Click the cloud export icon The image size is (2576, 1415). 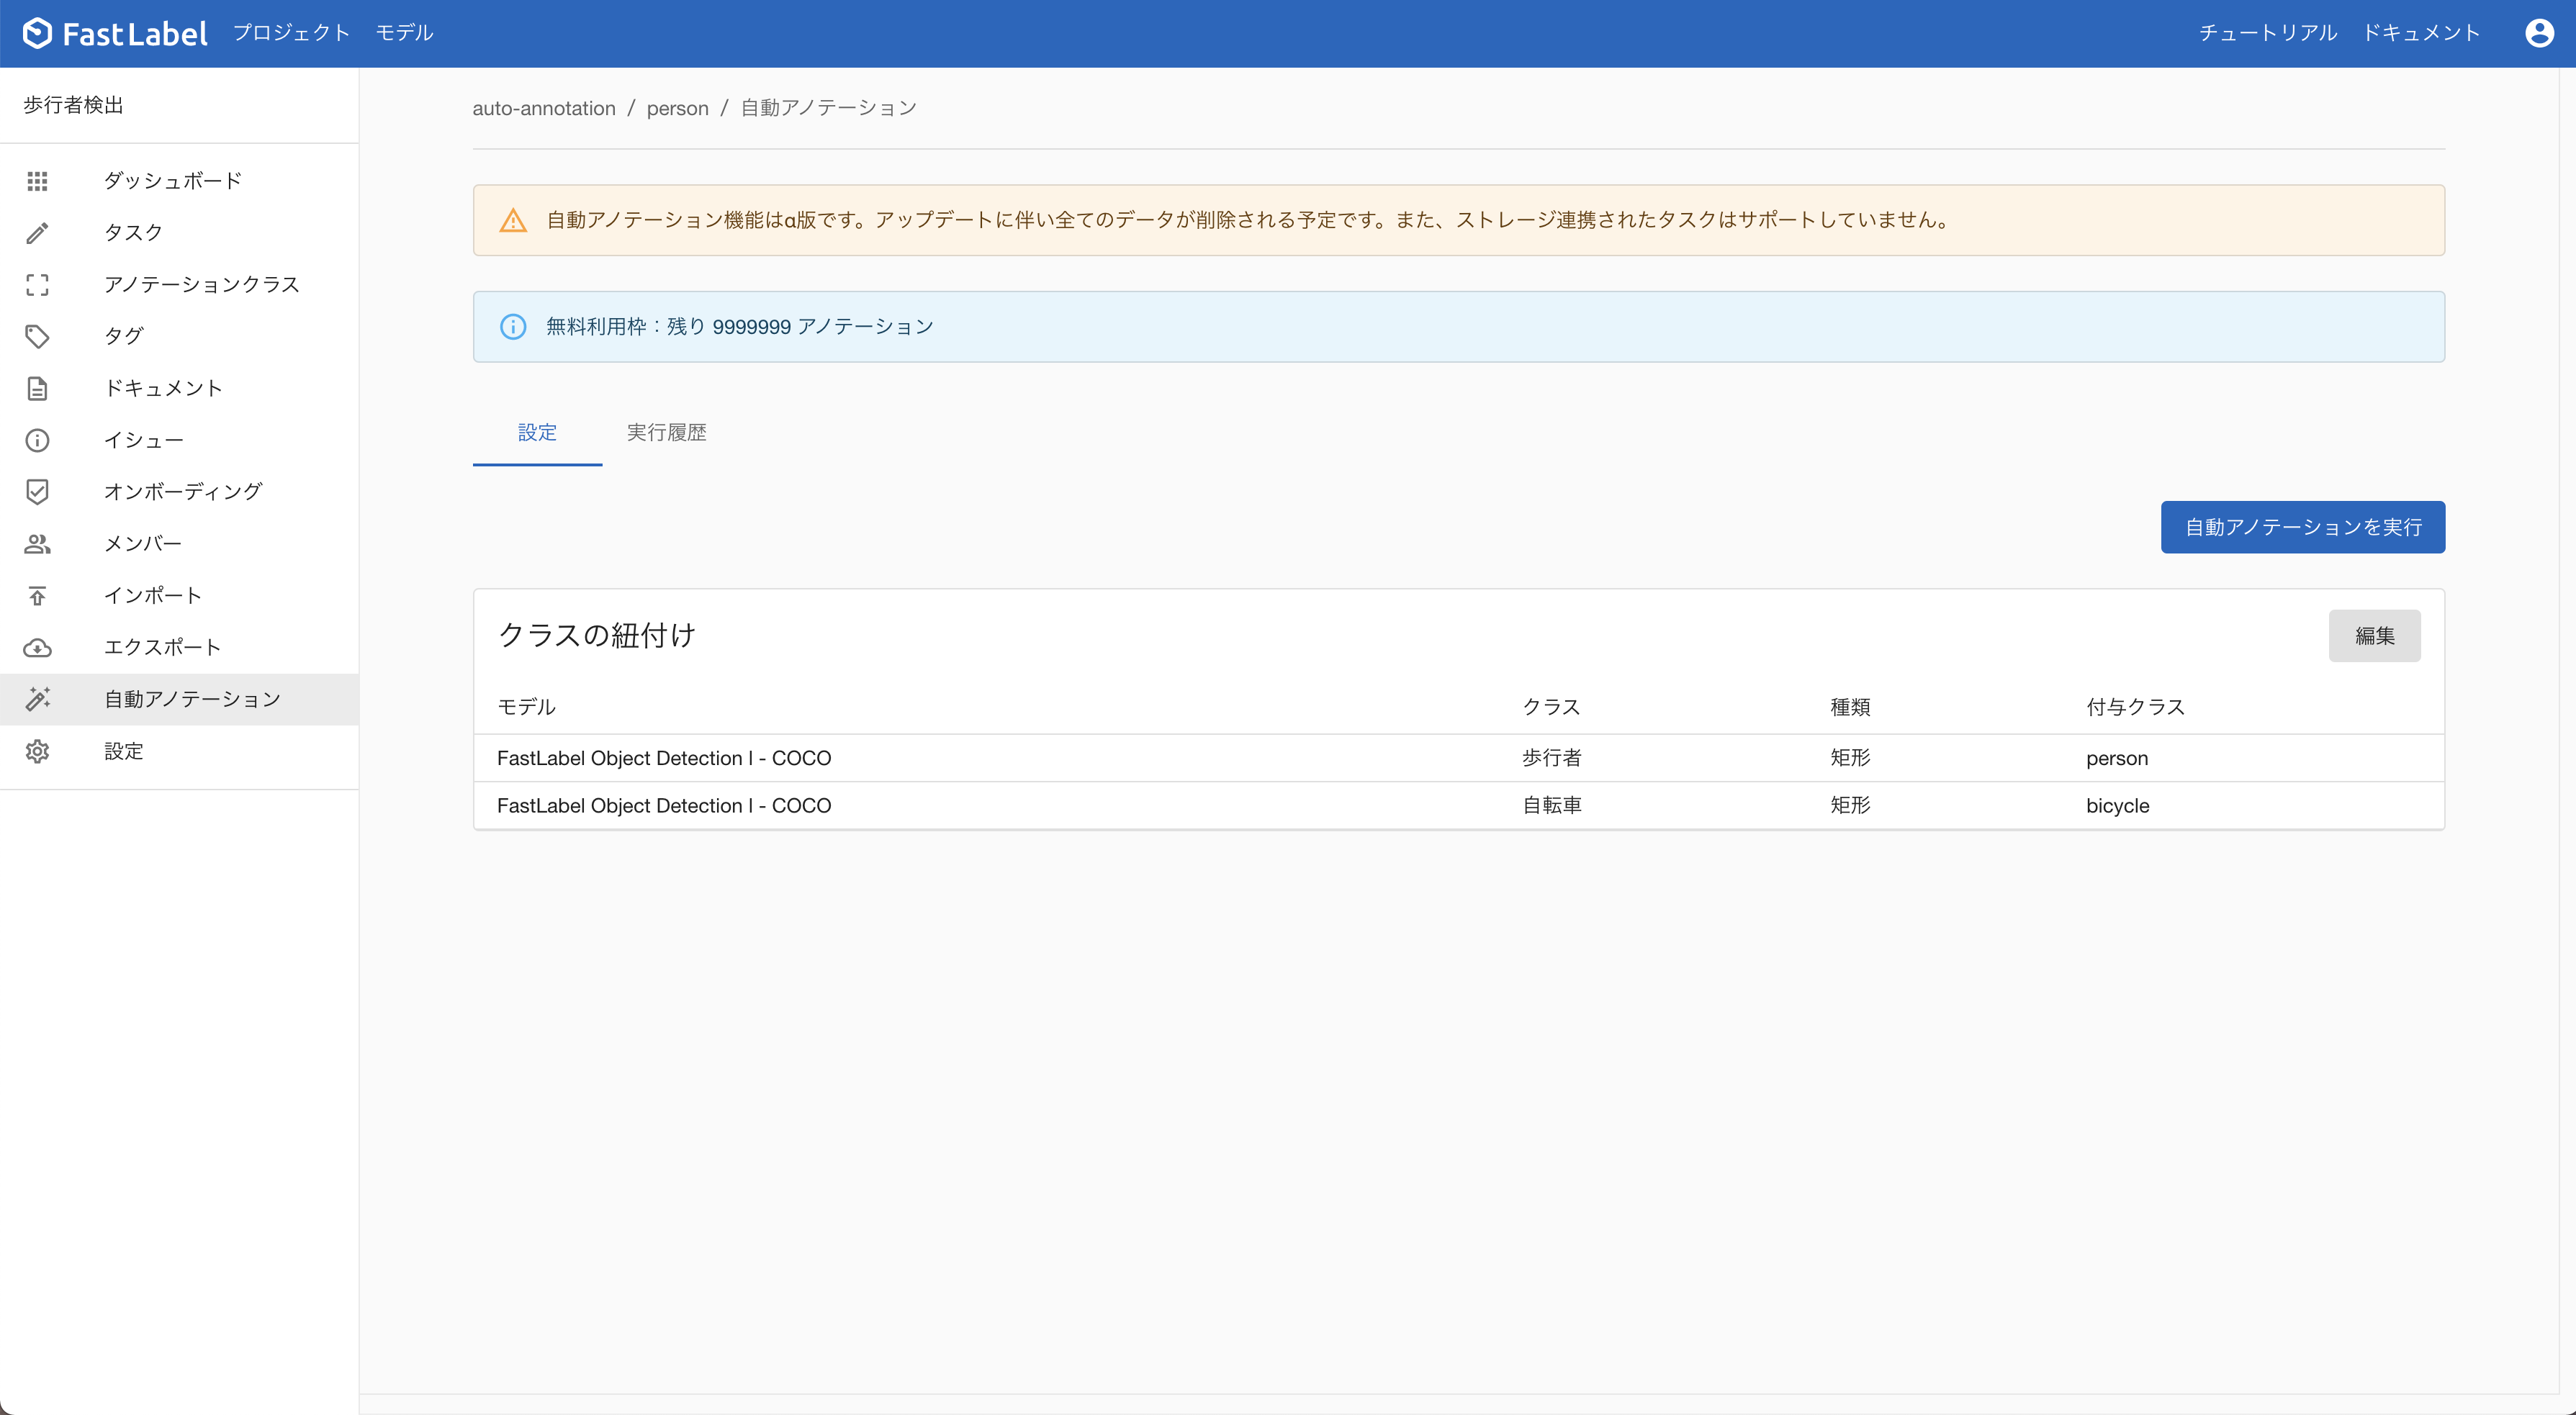(37, 648)
